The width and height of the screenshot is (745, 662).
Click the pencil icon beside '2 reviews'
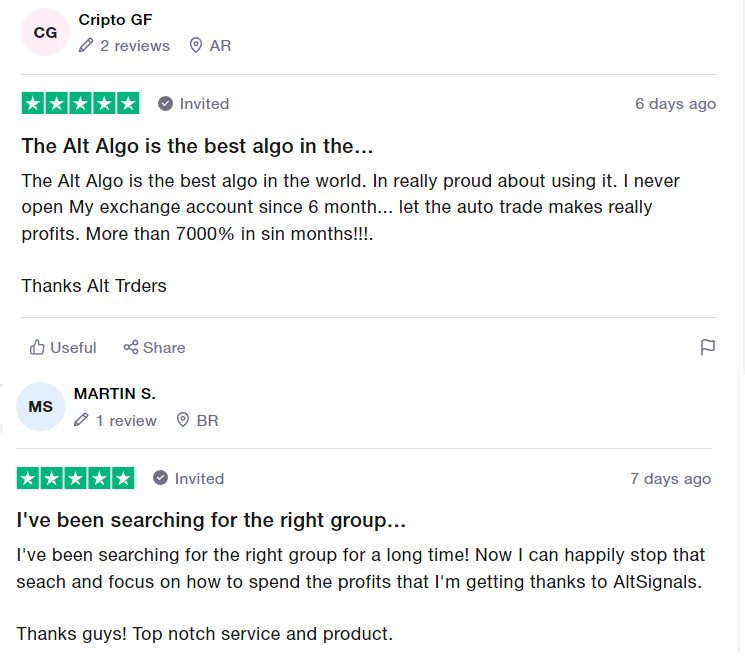point(86,46)
